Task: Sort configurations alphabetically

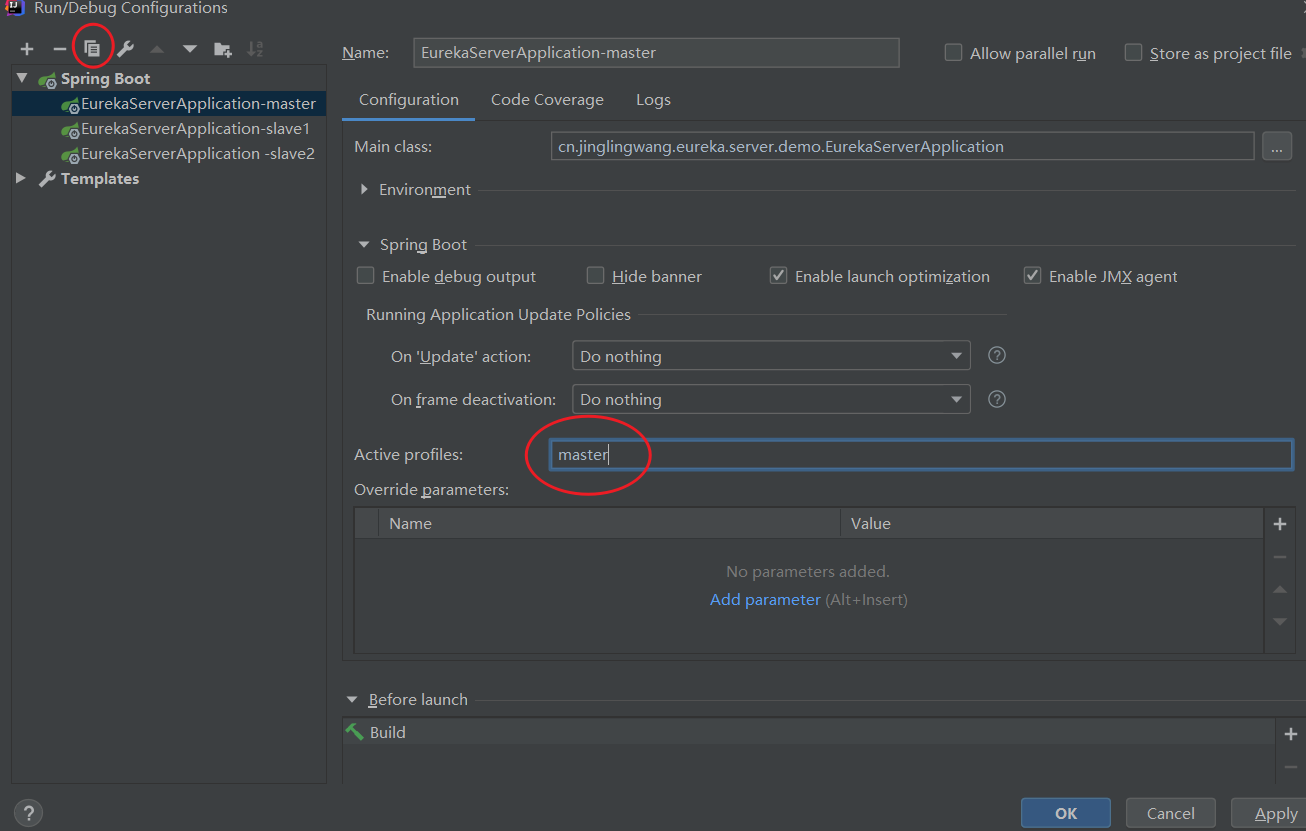Action: coord(256,49)
